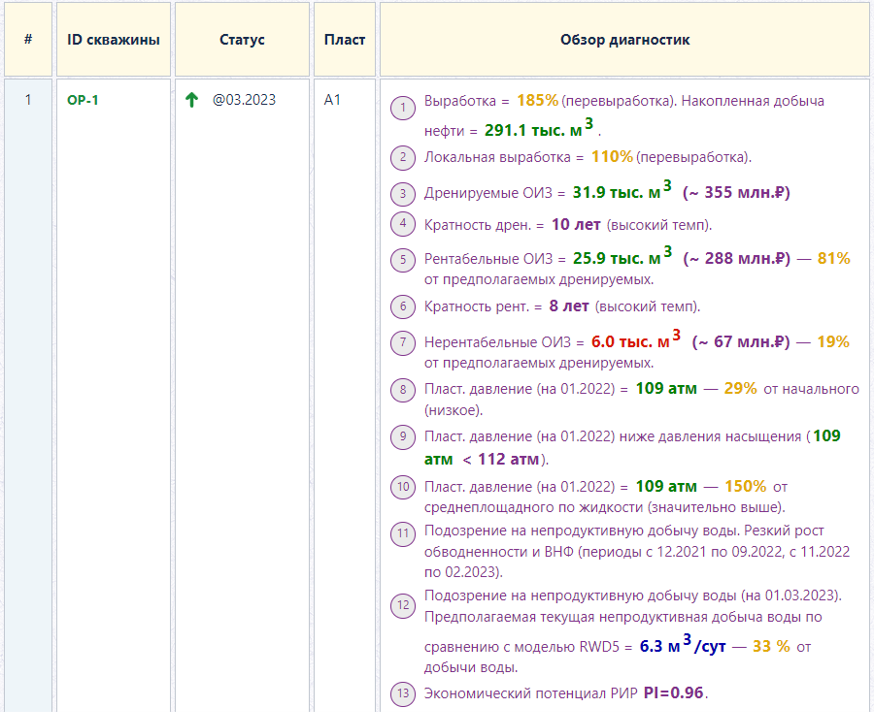This screenshot has height=712, width=874.
Task: Click diagnostic number 4 circle
Action: [x=402, y=224]
